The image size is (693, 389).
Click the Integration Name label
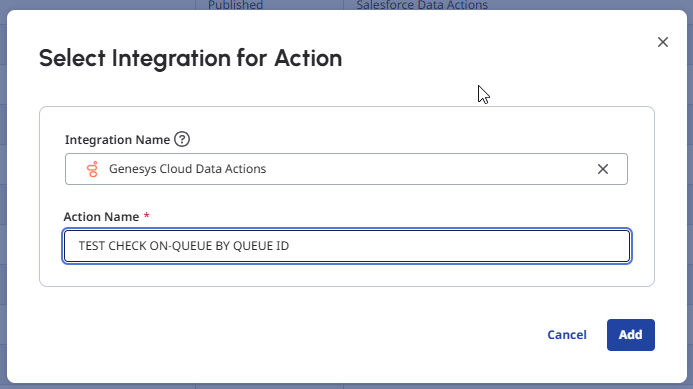[x=118, y=140]
